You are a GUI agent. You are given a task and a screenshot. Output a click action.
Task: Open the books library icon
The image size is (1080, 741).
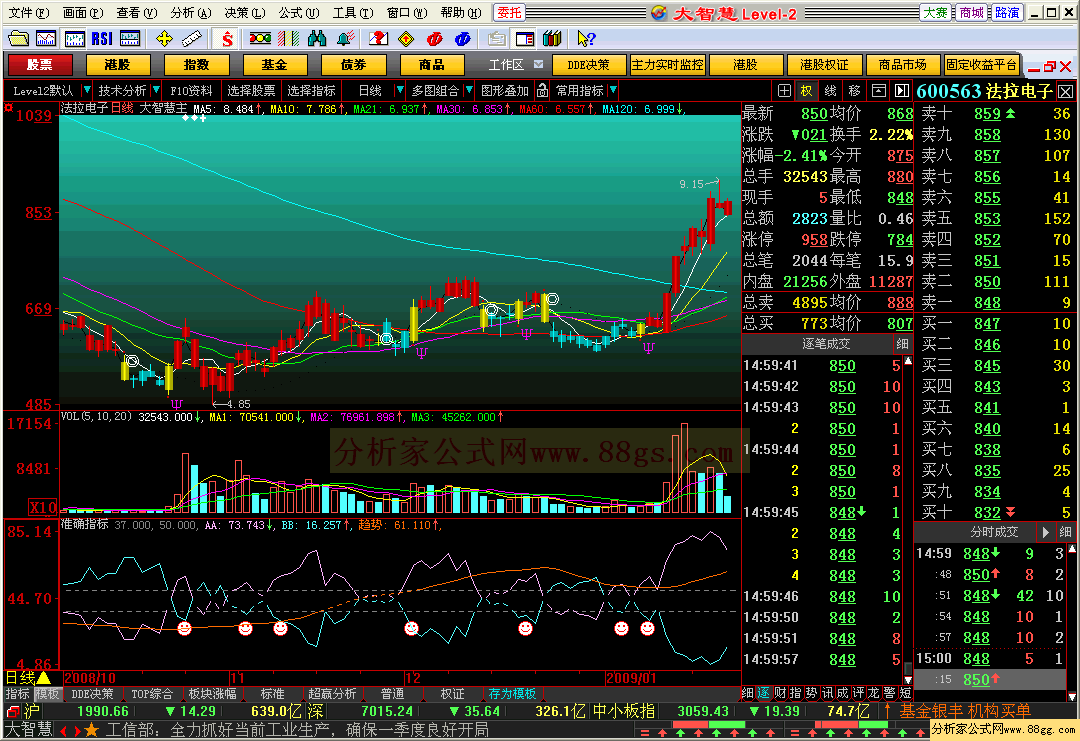[552, 39]
